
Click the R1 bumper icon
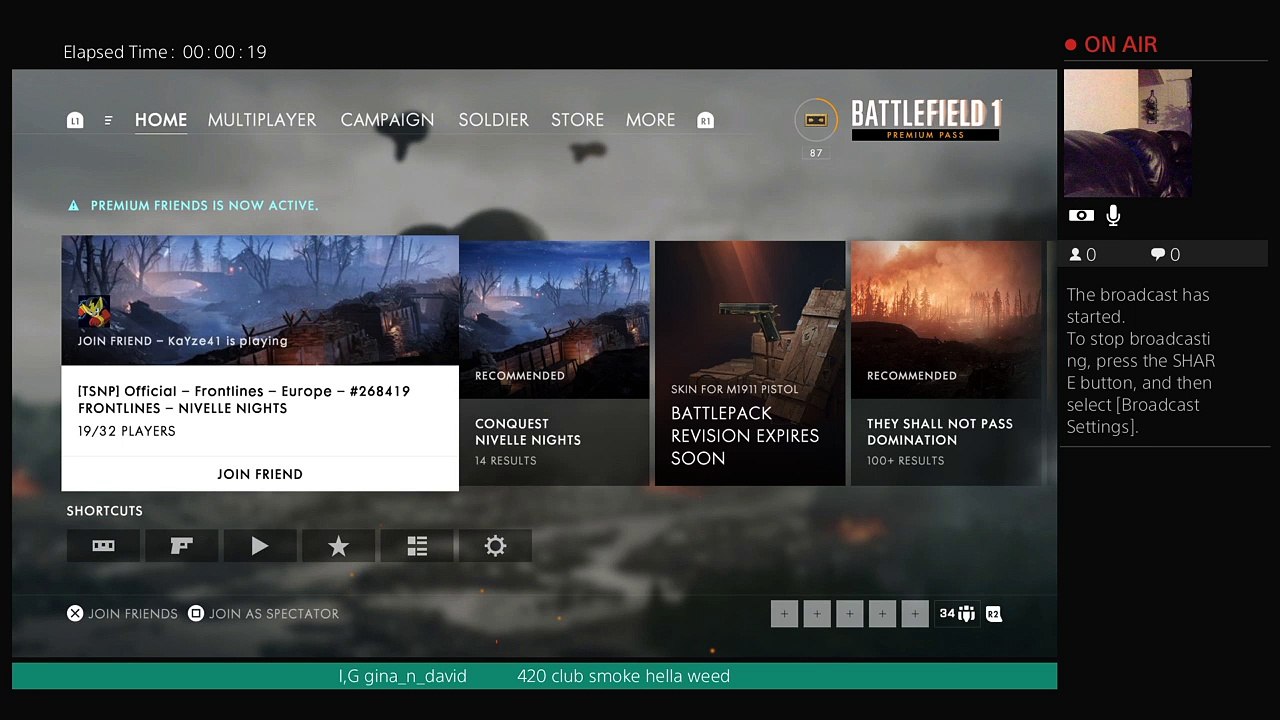click(705, 120)
